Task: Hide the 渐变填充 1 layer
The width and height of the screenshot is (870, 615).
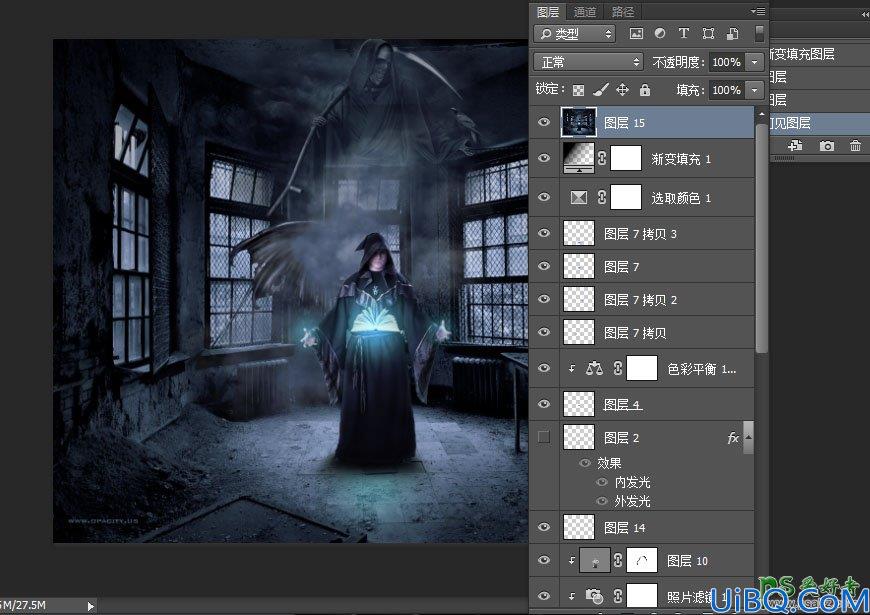Action: pos(544,158)
